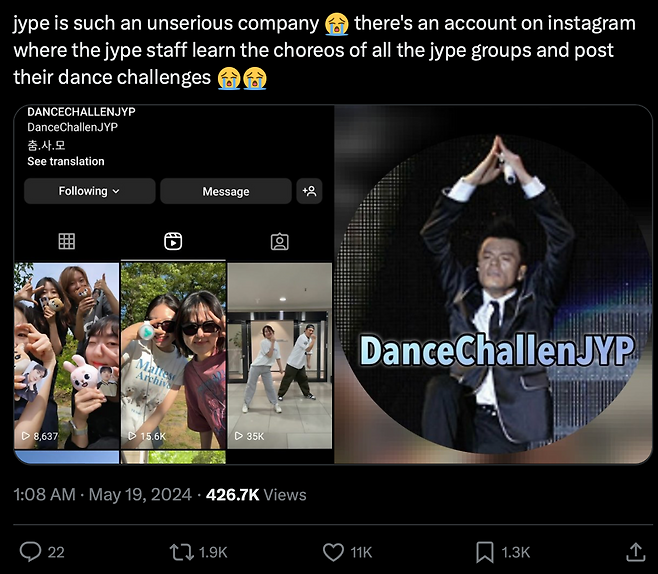
Task: Bookmark this tweet
Action: click(x=484, y=551)
